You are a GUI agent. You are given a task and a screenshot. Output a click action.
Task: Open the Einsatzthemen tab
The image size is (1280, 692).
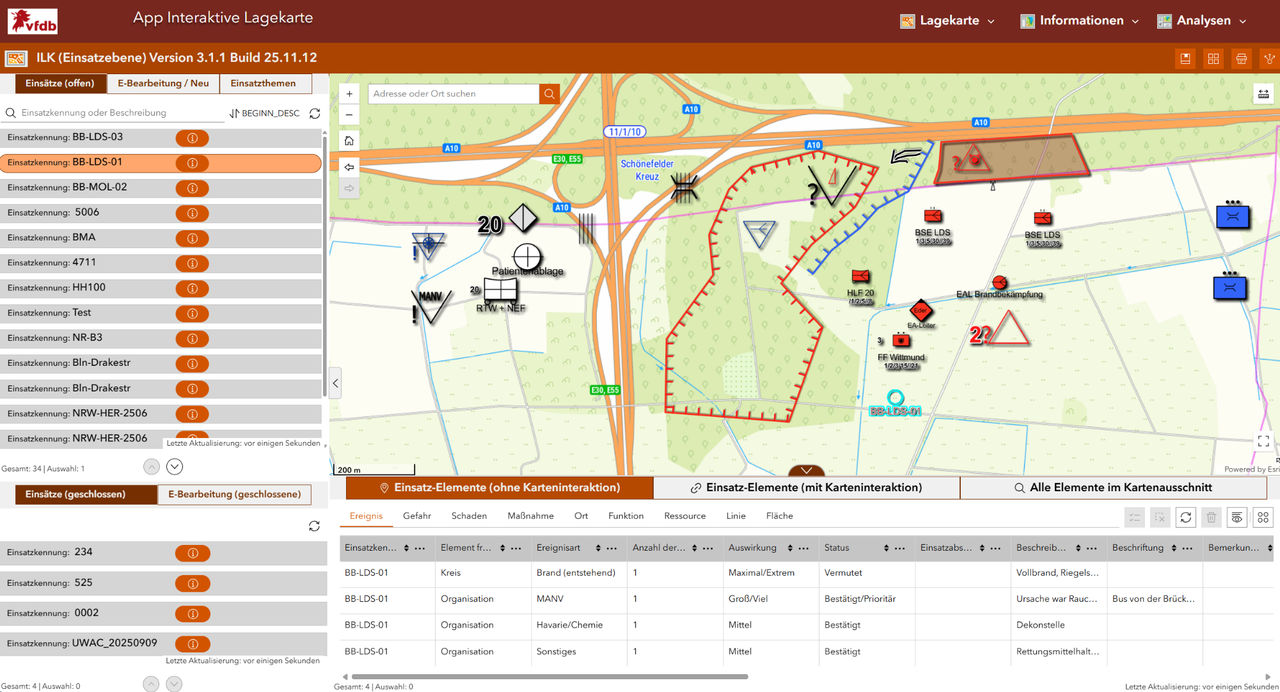coord(263,84)
